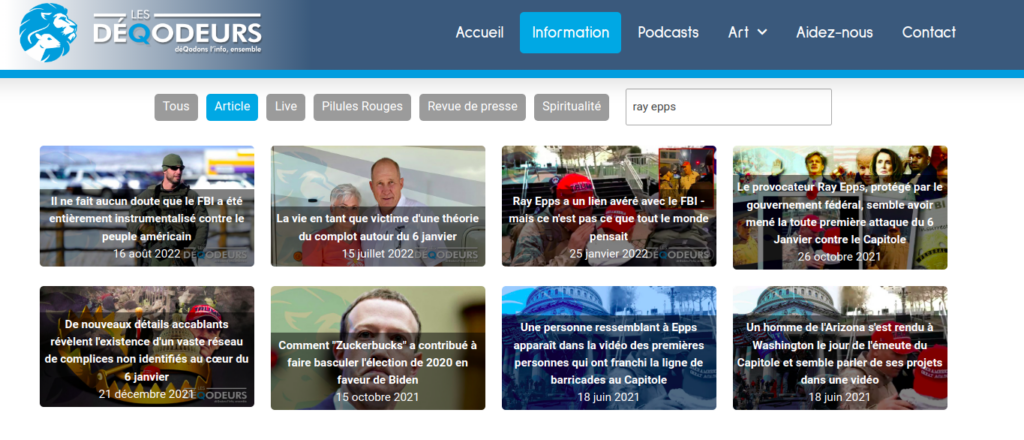Screen dimensions: 1024x440
Task: Select the Live filter
Action: (x=285, y=107)
